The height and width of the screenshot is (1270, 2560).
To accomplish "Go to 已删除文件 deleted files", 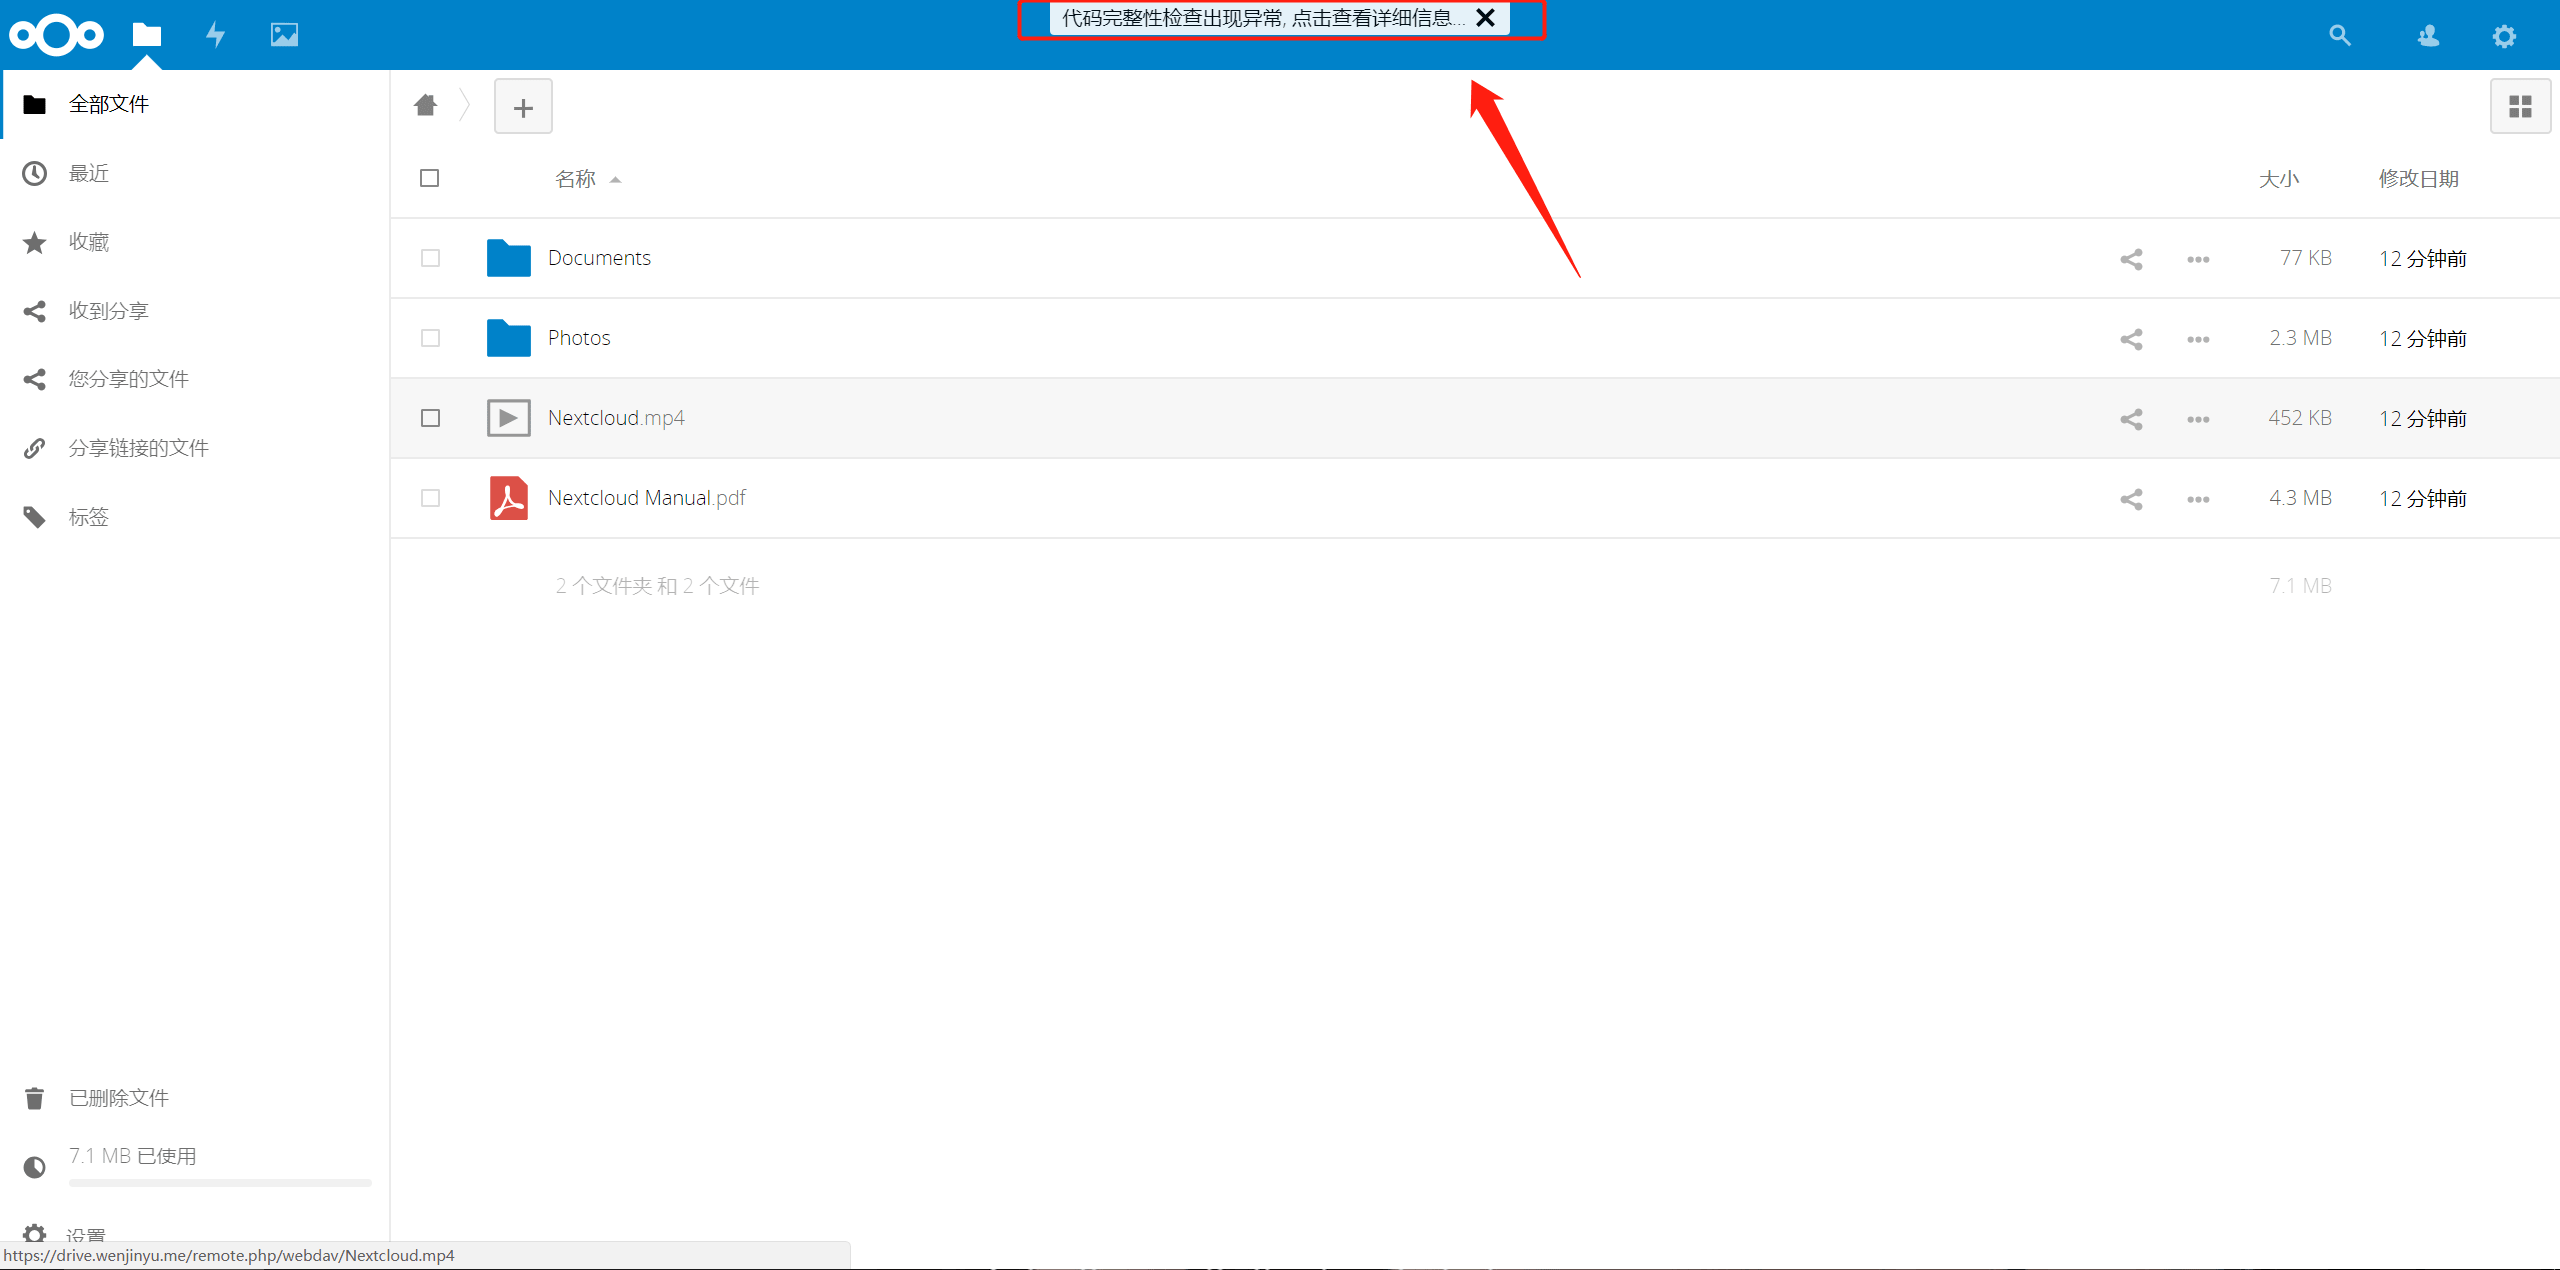I will coord(118,1098).
